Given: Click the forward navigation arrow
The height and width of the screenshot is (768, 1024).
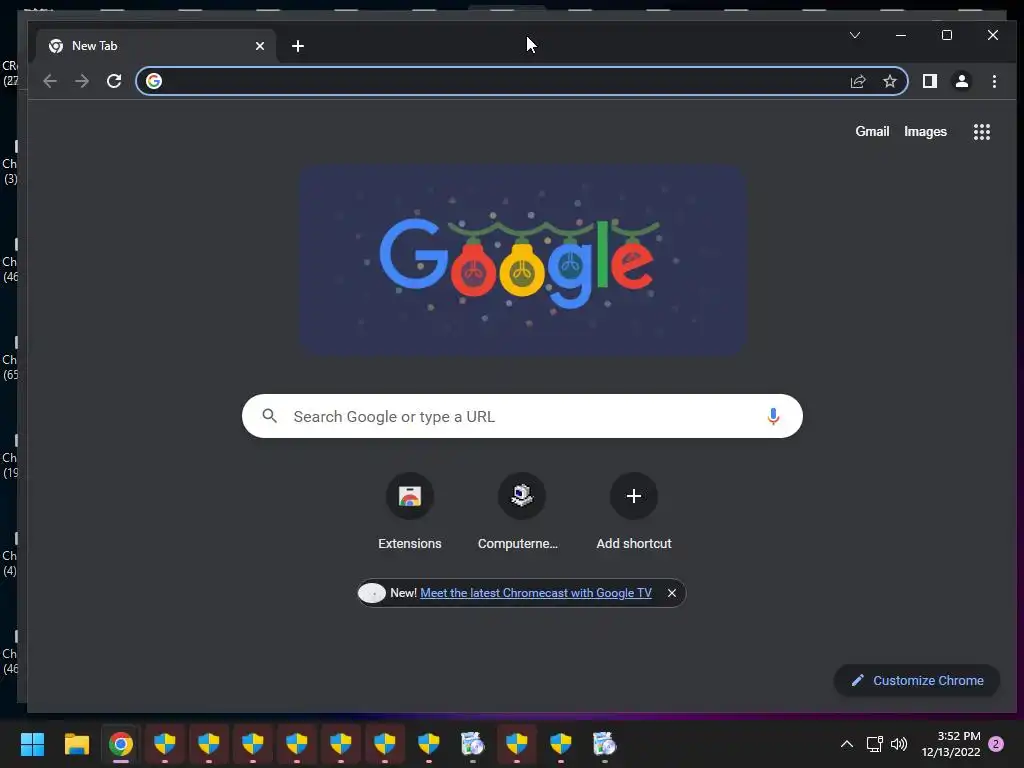Looking at the screenshot, I should tap(82, 81).
